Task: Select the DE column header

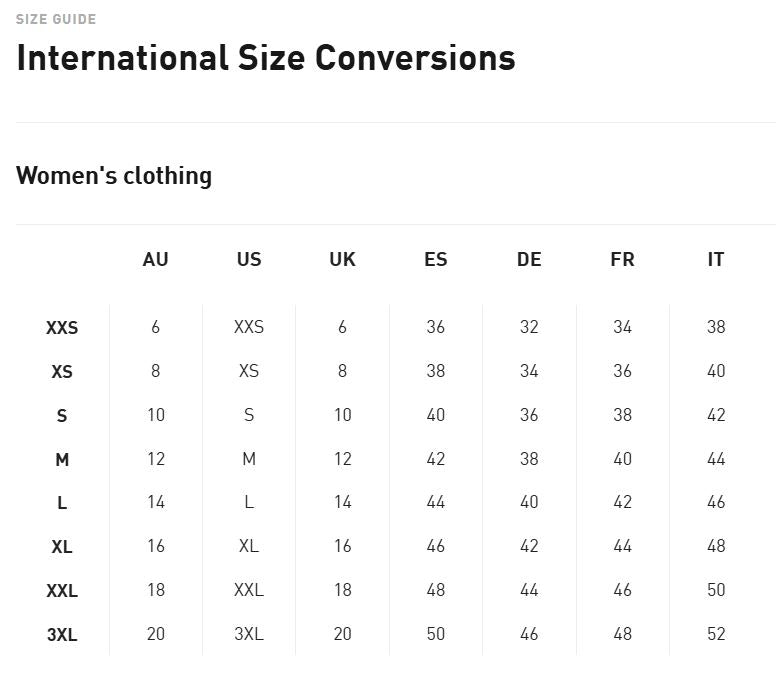Action: click(x=529, y=260)
